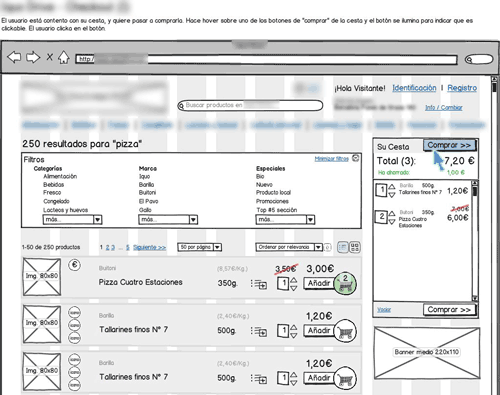This screenshot has width=500, height=395.
Task: Select the Fresco category filter
Action: tap(52, 193)
